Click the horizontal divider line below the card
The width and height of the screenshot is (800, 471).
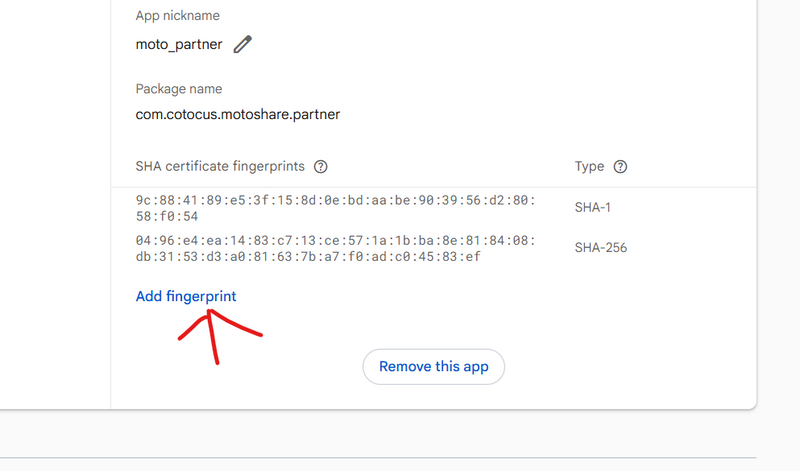point(400,458)
